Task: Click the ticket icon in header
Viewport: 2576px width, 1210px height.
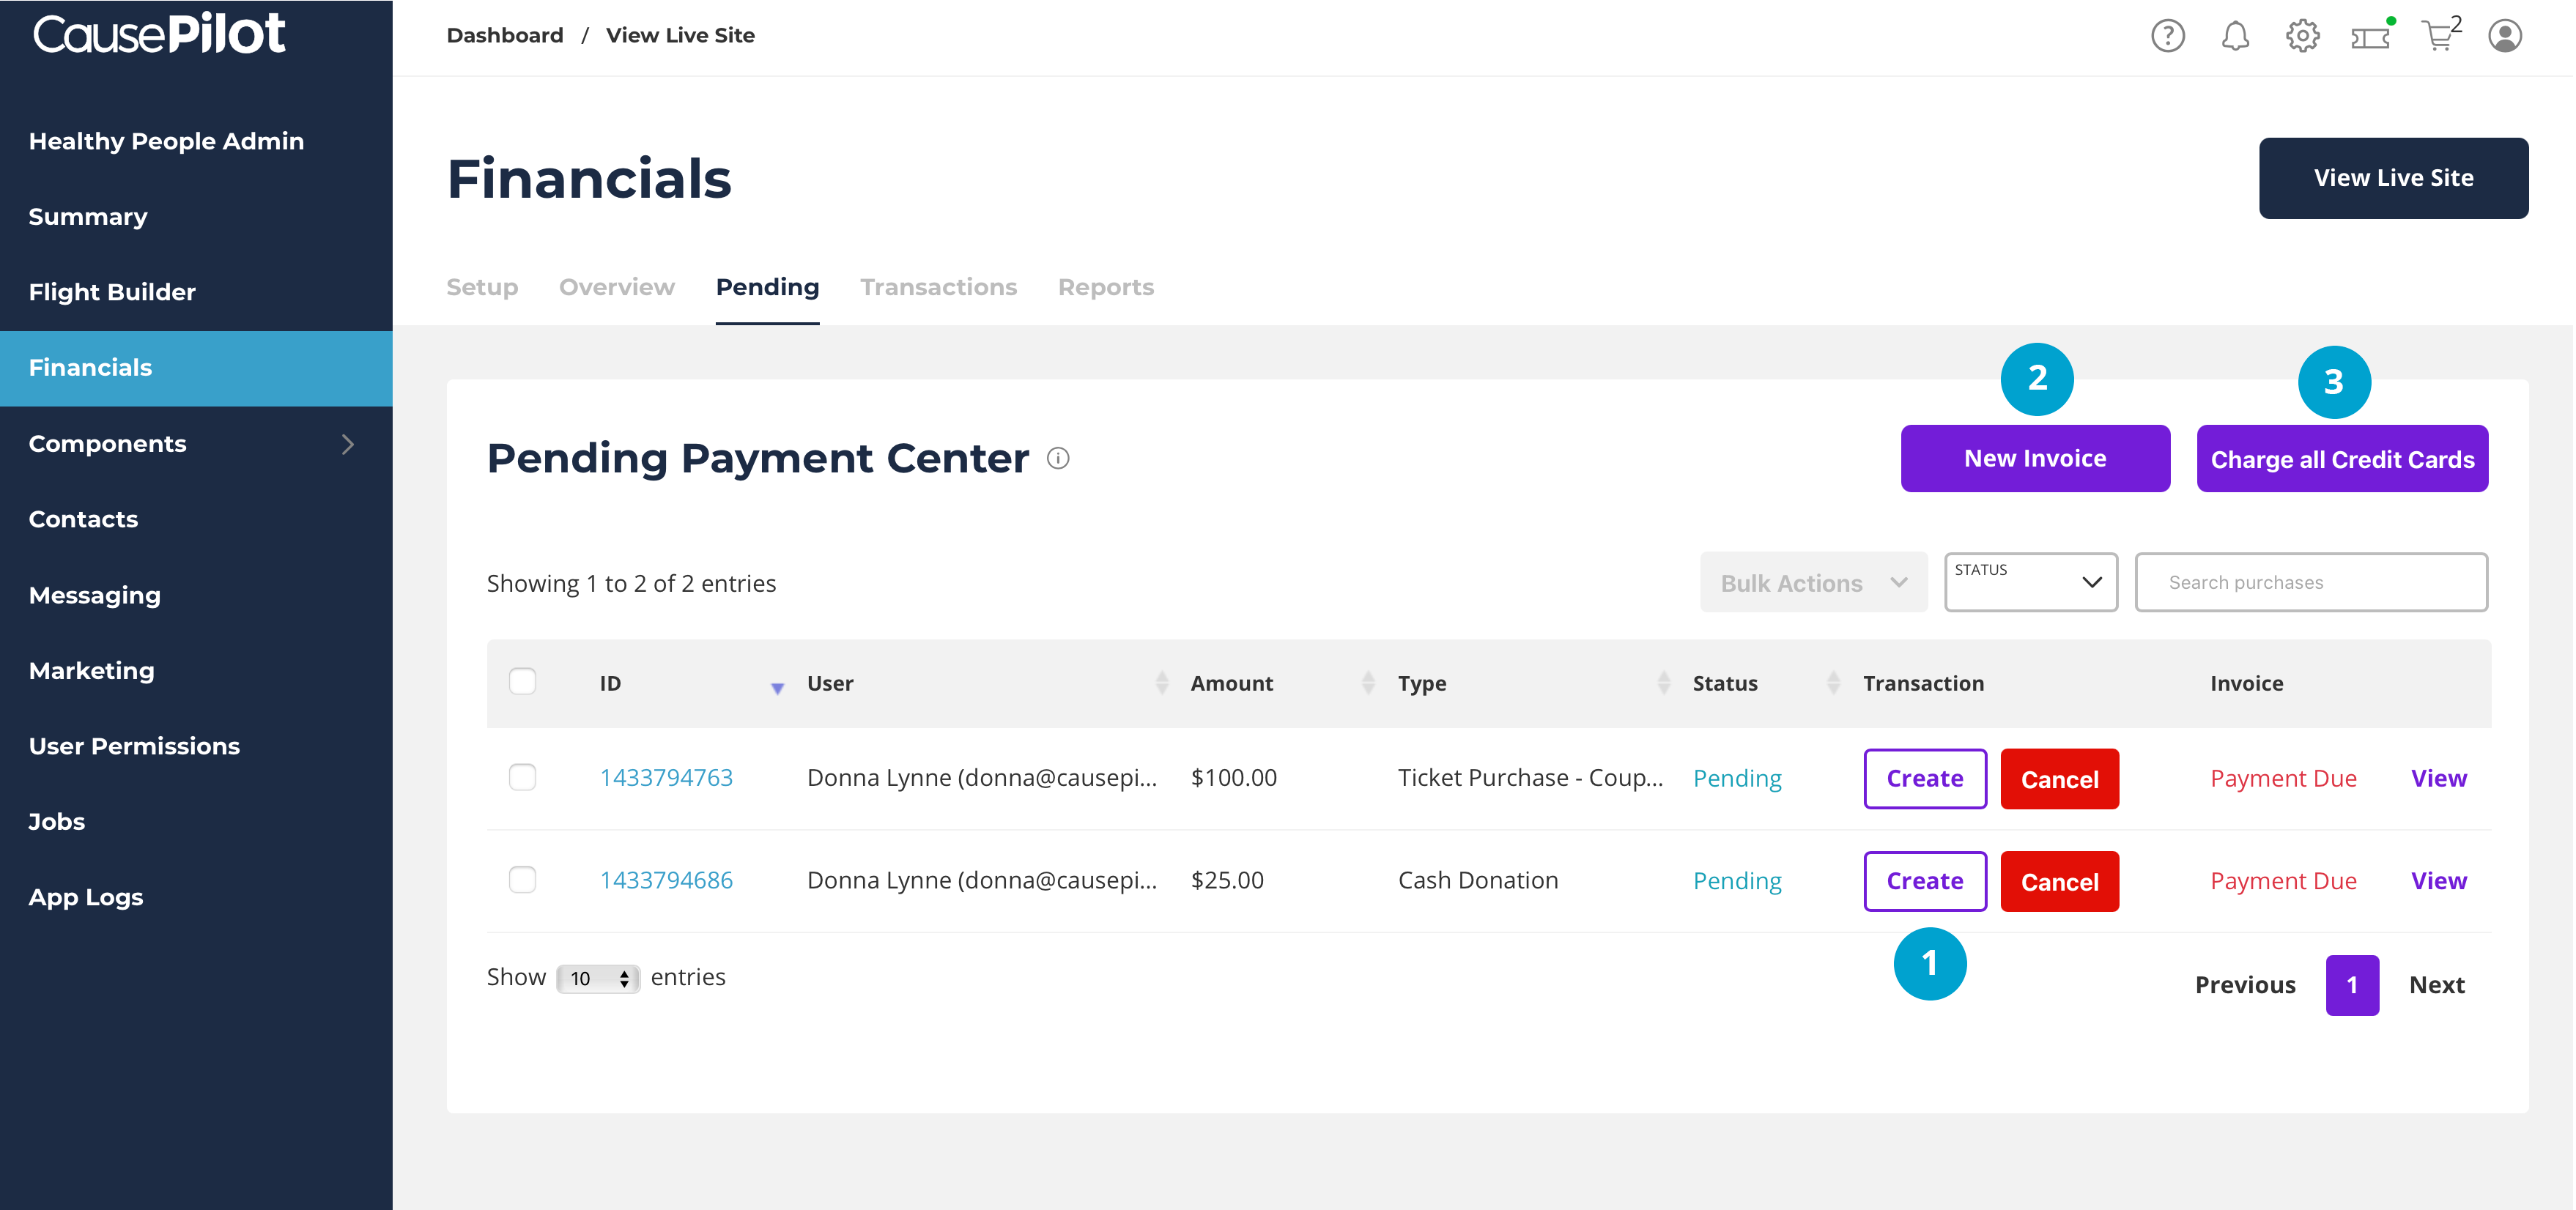Action: (2370, 37)
